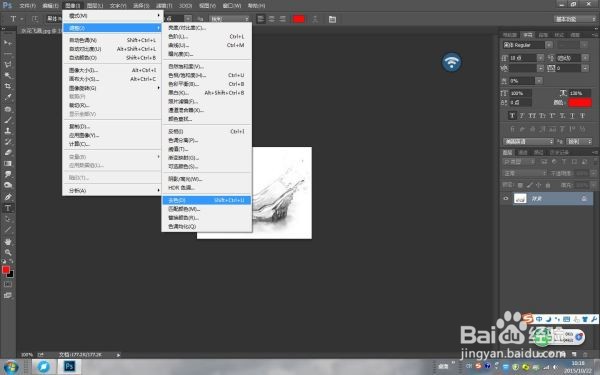Choose Invert (Ctrl+I) menu item
The image size is (600, 375).
tap(206, 131)
